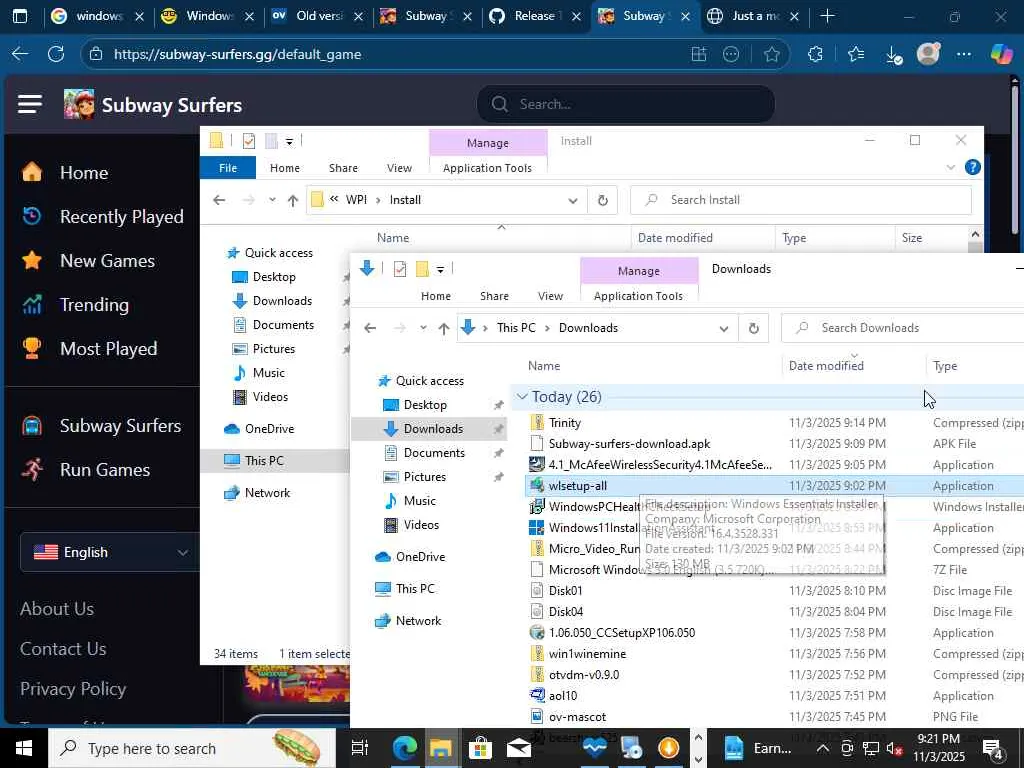Visit the Contact Us page

pyautogui.click(x=63, y=648)
